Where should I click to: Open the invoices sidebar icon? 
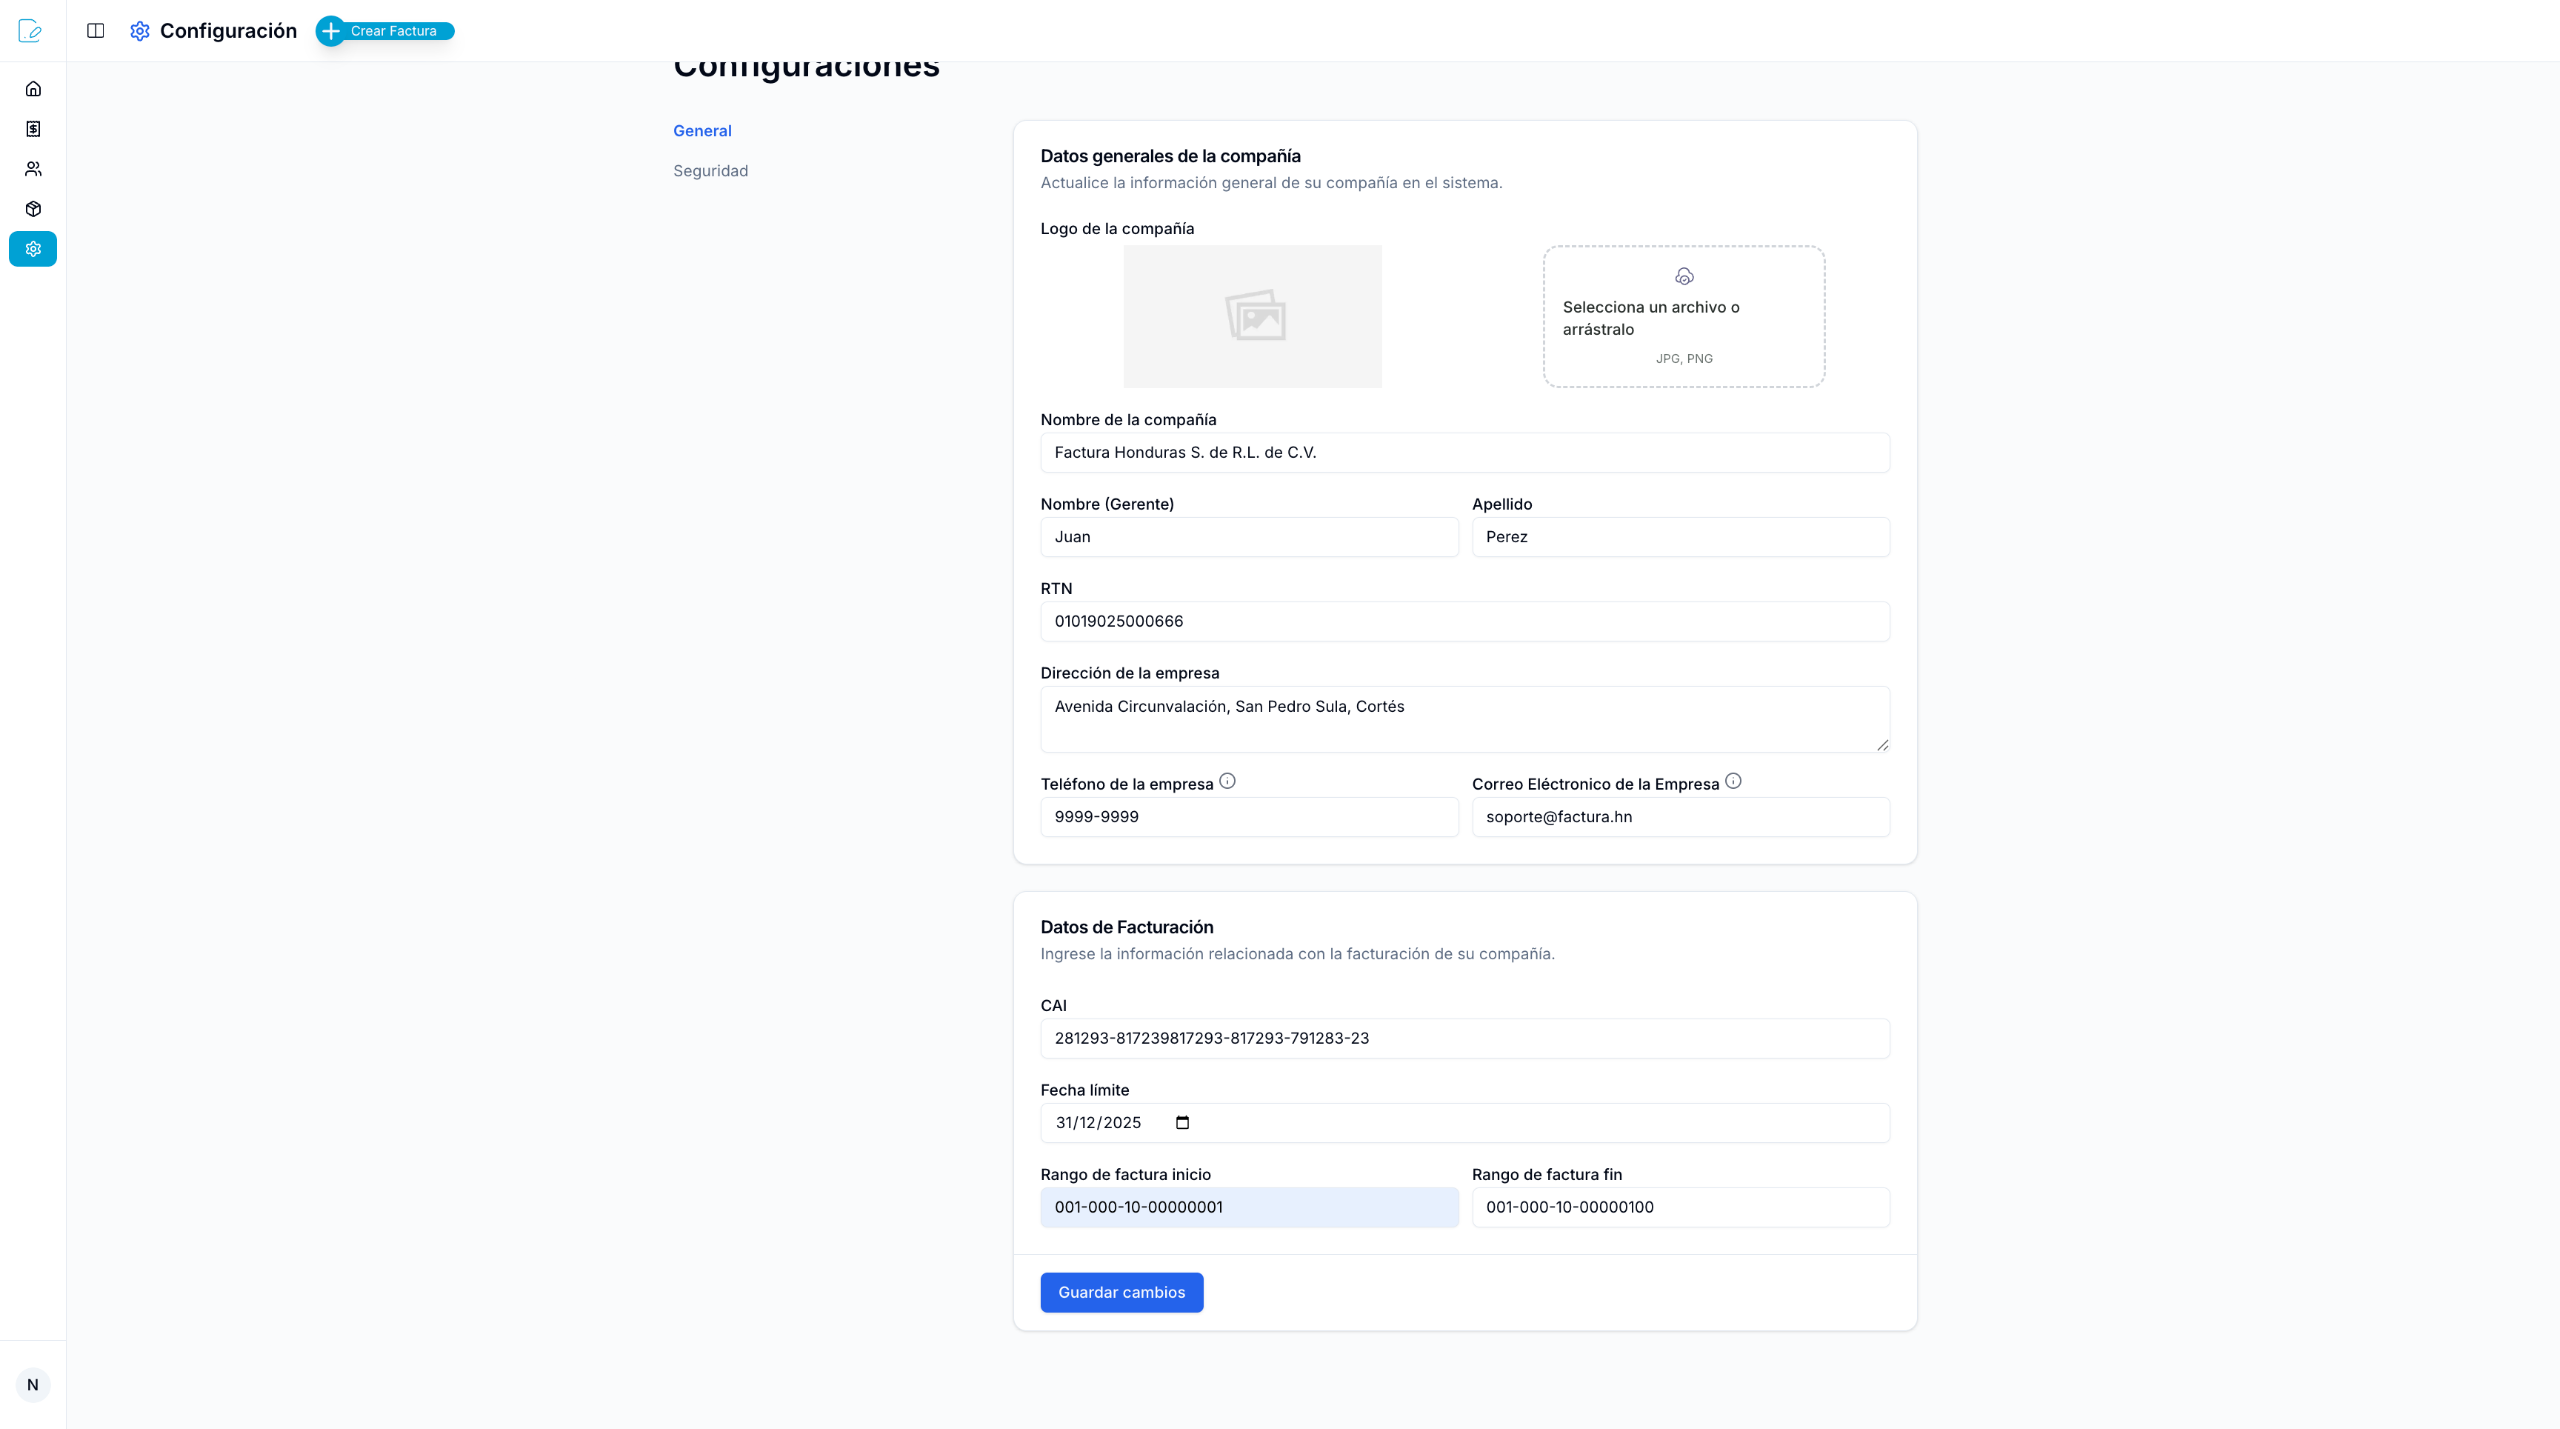point(33,129)
